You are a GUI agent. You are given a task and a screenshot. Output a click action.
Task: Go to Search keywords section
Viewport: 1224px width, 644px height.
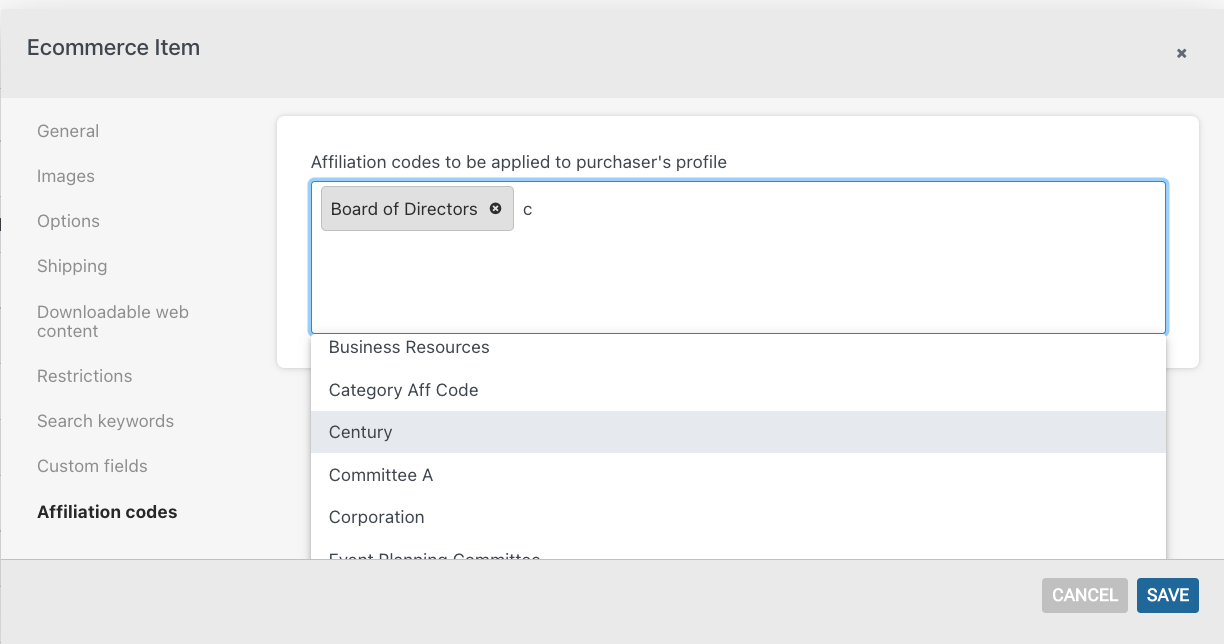(x=105, y=421)
